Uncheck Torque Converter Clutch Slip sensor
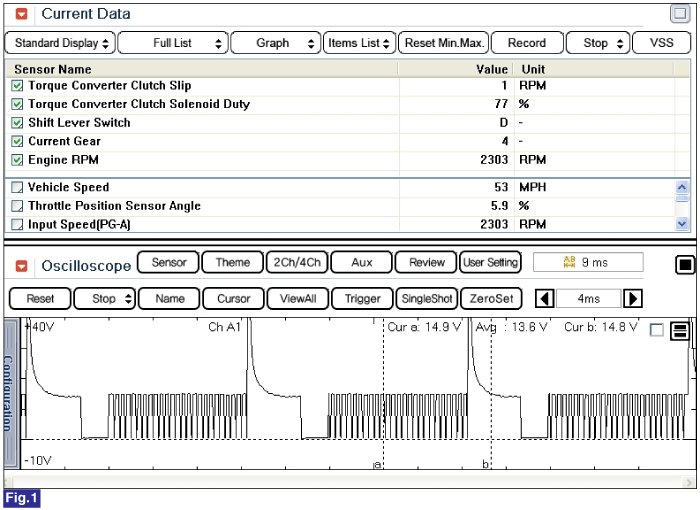The width and height of the screenshot is (700, 510). [17, 85]
